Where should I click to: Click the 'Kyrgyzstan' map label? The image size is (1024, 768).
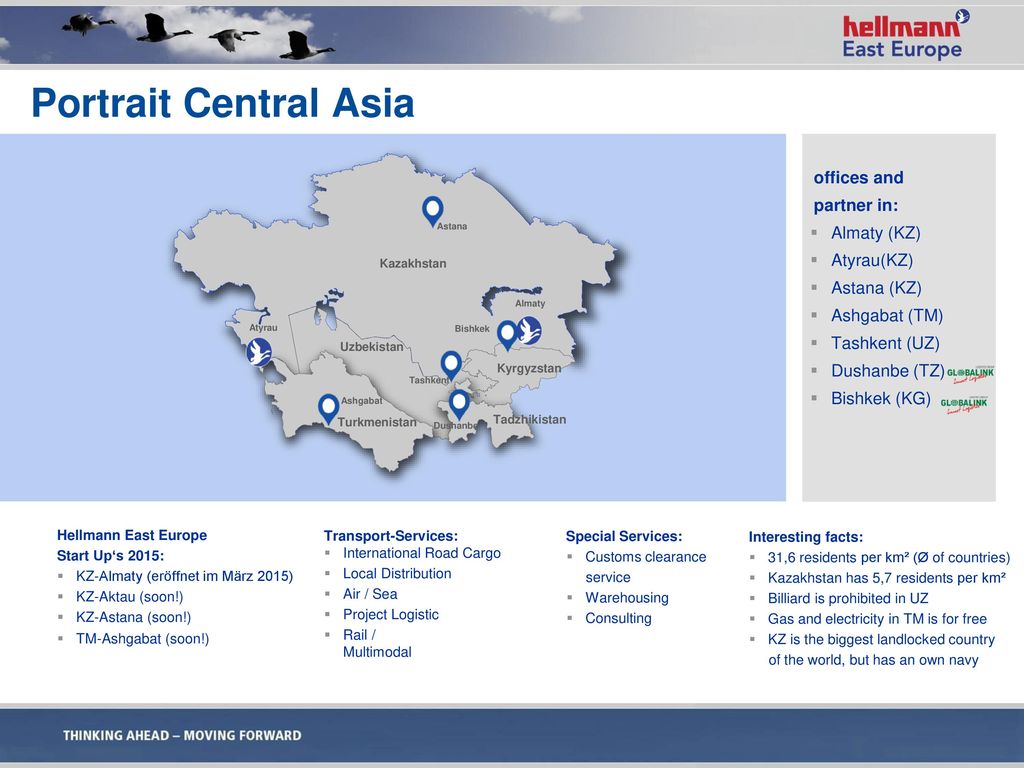[x=529, y=368]
